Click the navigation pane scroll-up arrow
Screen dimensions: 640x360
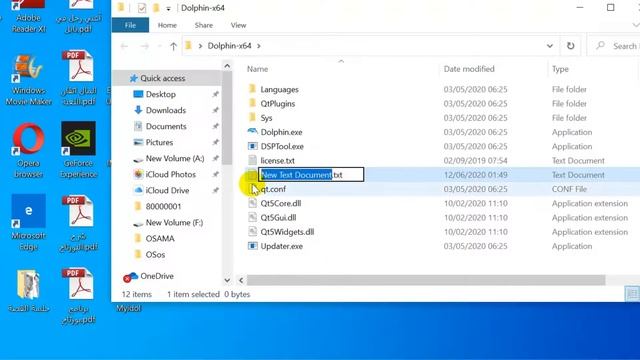point(227,66)
